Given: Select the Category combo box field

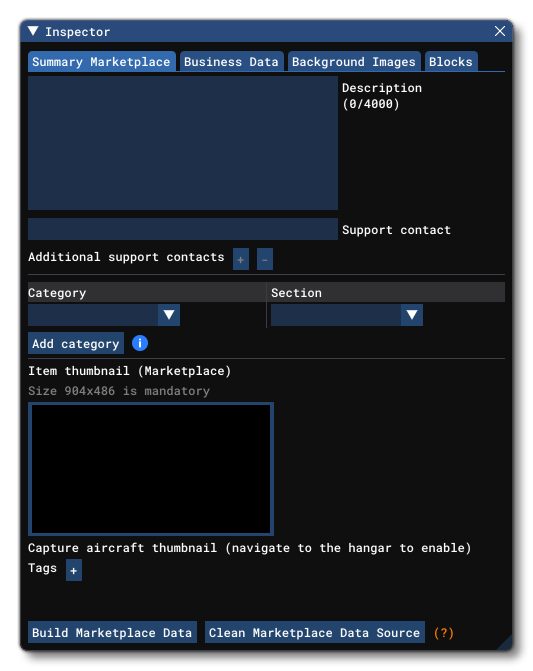Looking at the screenshot, I should pyautogui.click(x=104, y=315).
